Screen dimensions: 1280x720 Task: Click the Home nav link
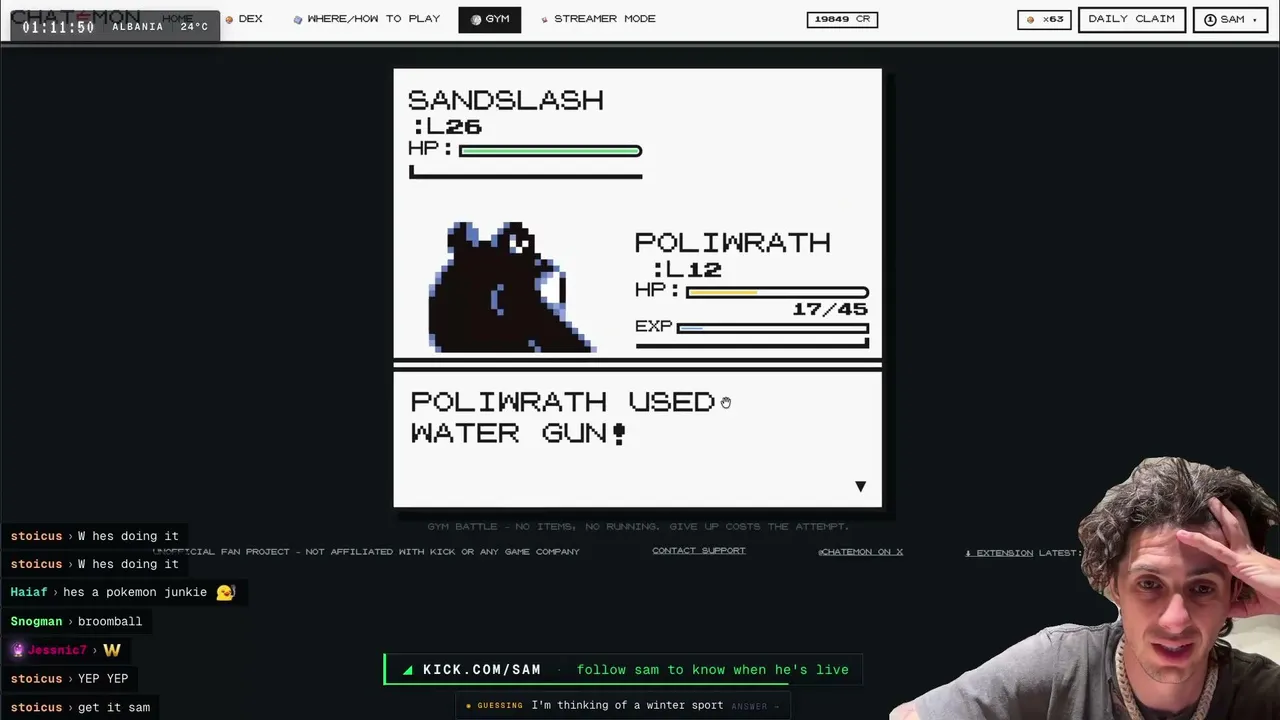pyautogui.click(x=178, y=19)
